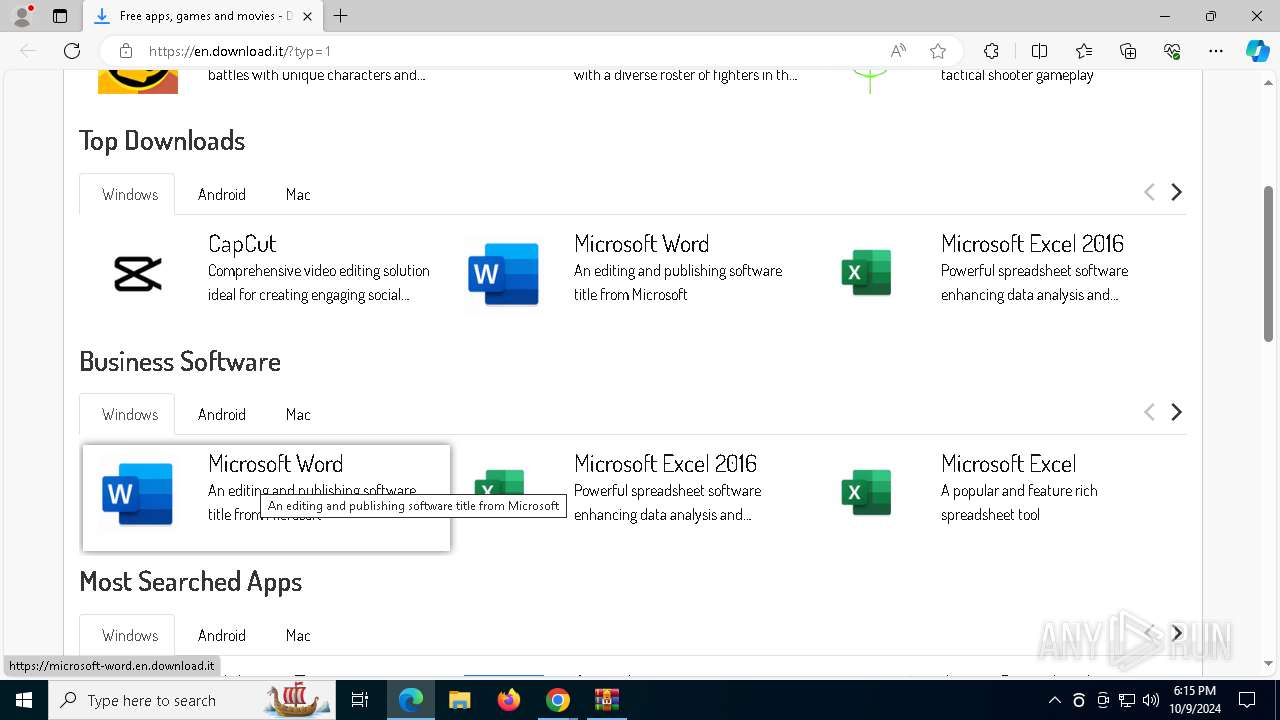View site information lock icon
The height and width of the screenshot is (720, 1280).
tap(126, 51)
